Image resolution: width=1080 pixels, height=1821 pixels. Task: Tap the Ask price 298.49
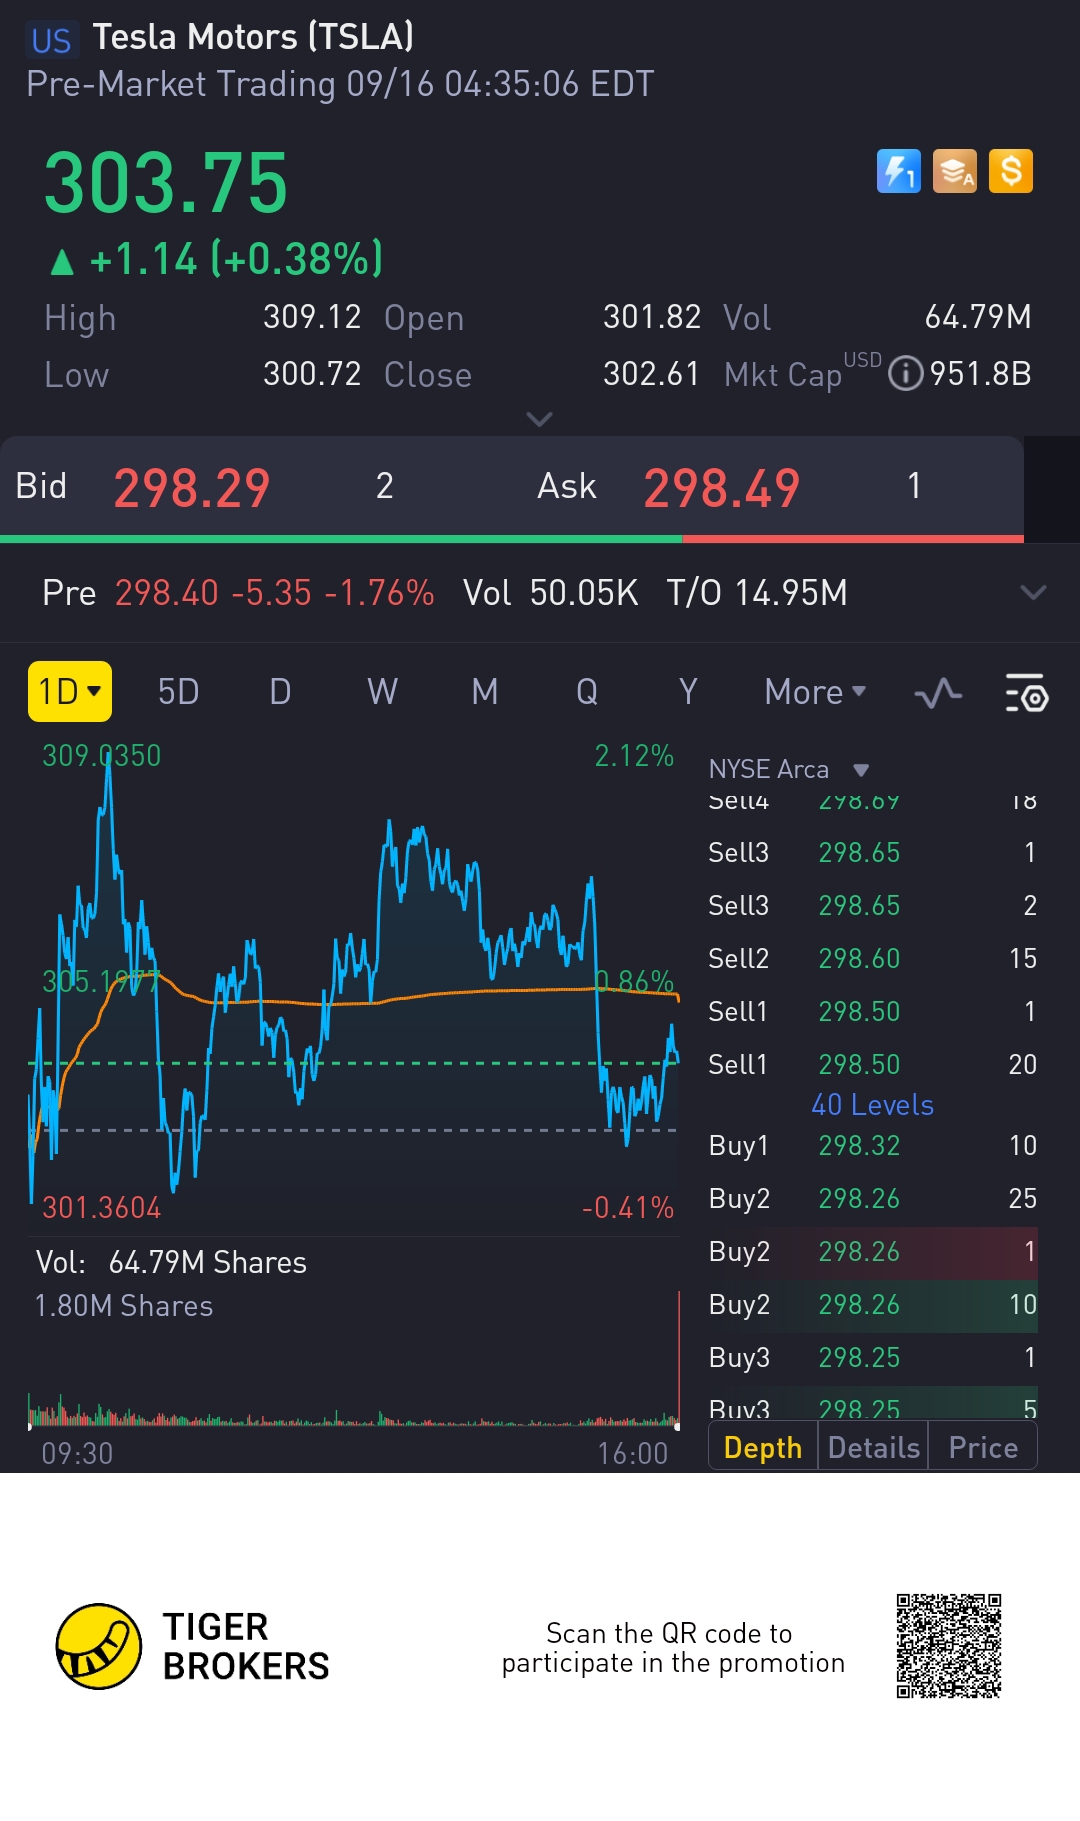pos(722,488)
